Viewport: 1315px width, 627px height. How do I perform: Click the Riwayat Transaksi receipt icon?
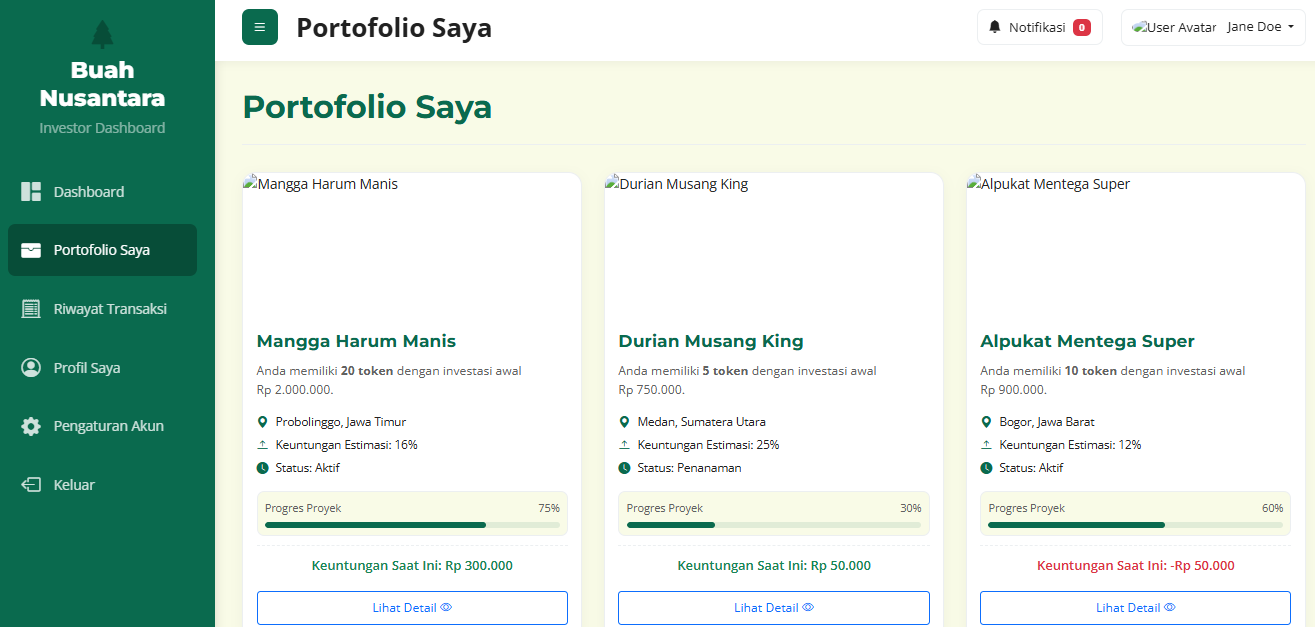click(x=31, y=309)
